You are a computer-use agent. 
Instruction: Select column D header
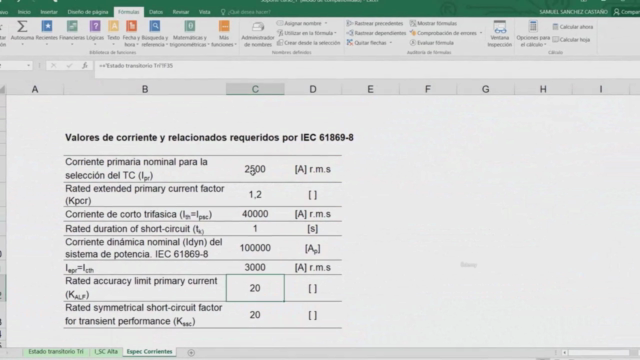point(313,89)
